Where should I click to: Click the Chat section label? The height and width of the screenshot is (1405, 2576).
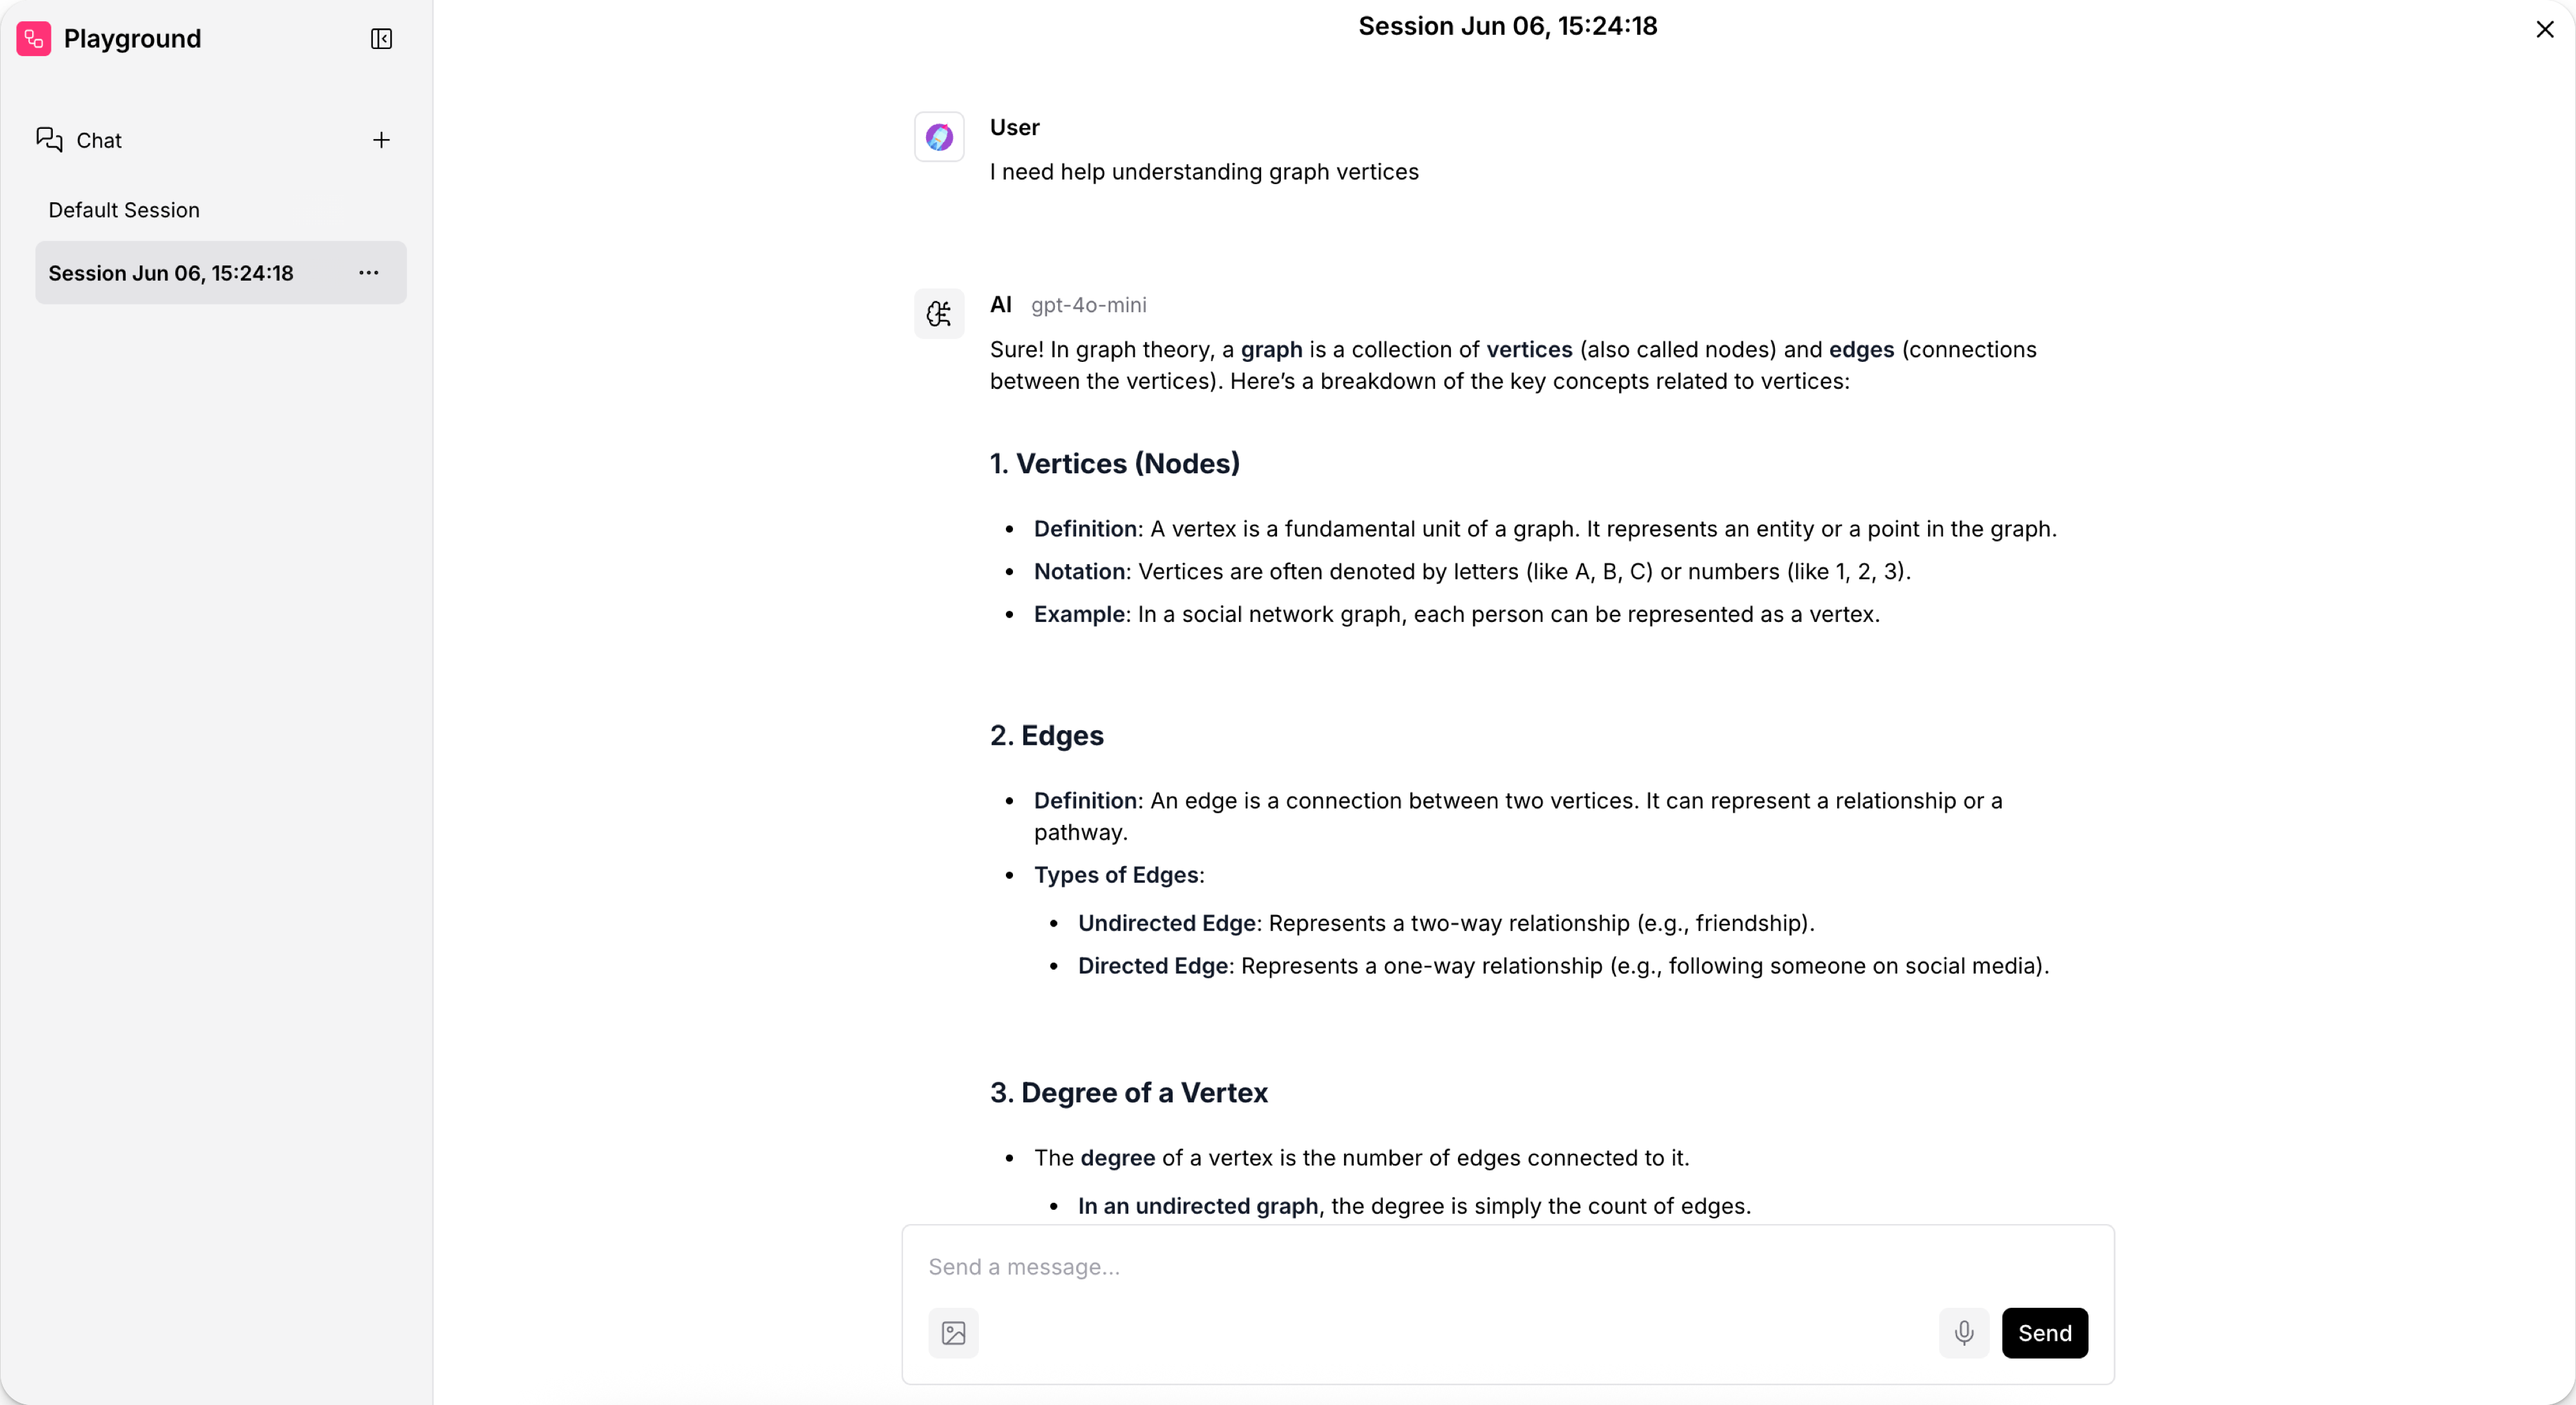99,141
